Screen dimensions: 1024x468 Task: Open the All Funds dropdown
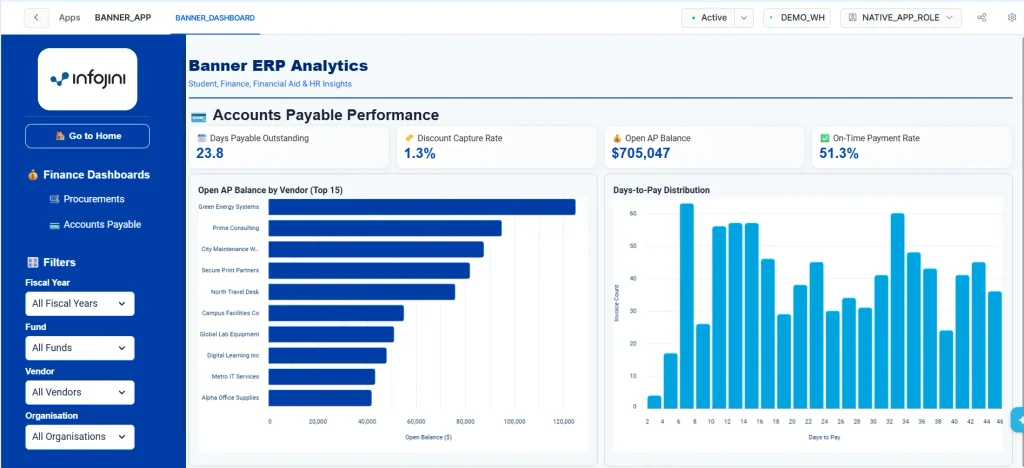pyautogui.click(x=80, y=348)
